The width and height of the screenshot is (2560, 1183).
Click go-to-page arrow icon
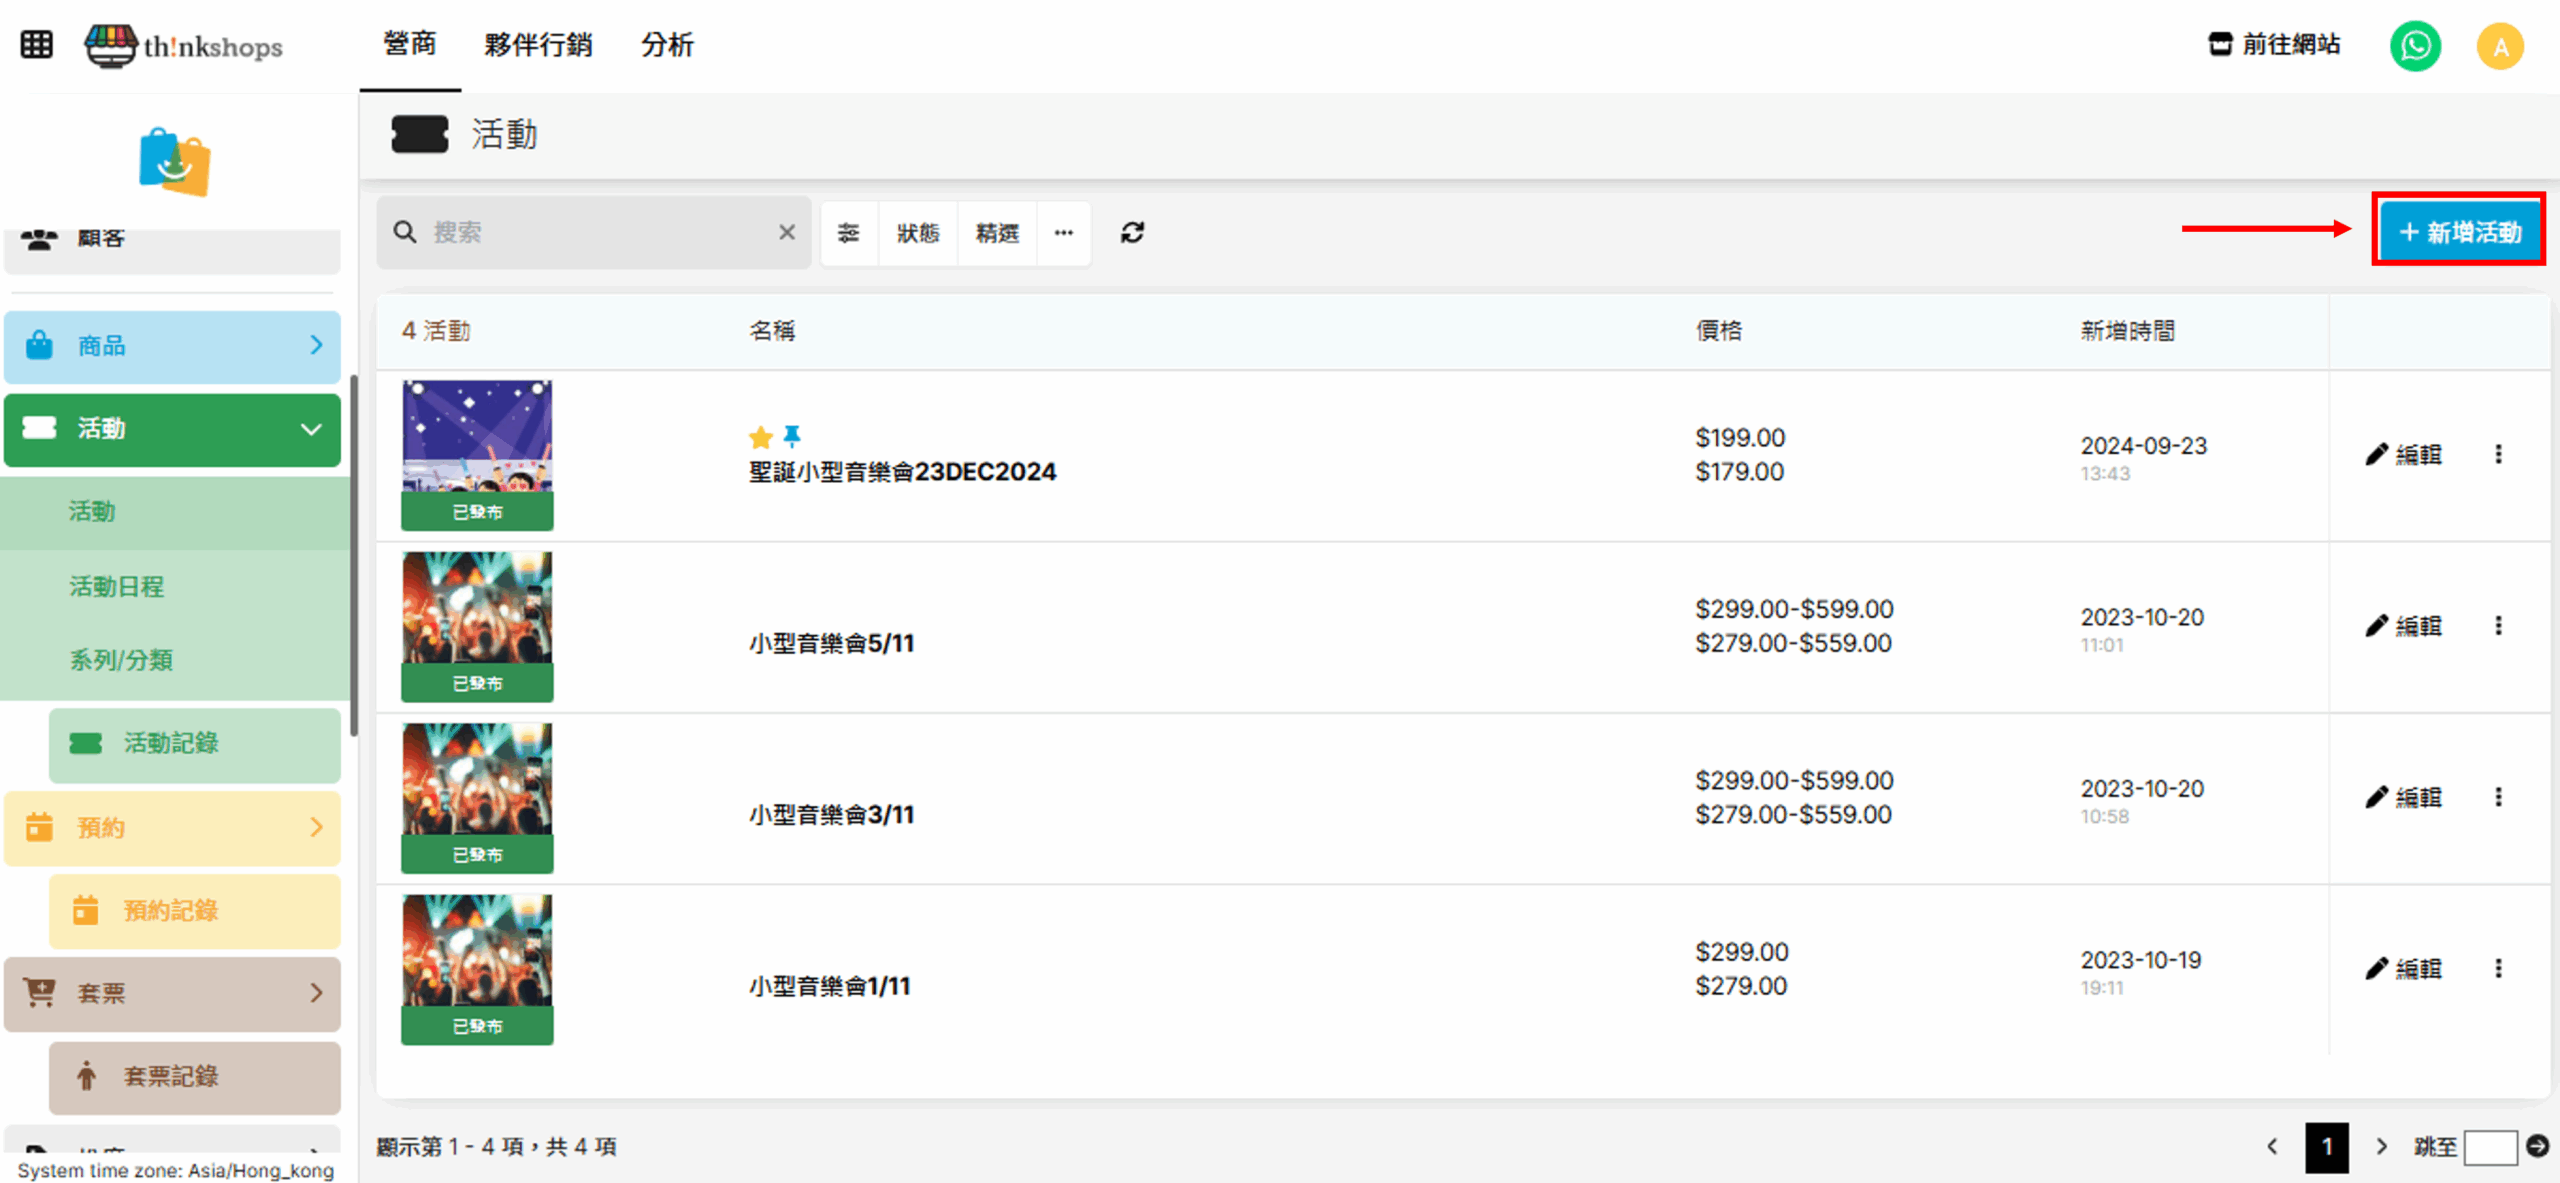tap(2537, 1146)
